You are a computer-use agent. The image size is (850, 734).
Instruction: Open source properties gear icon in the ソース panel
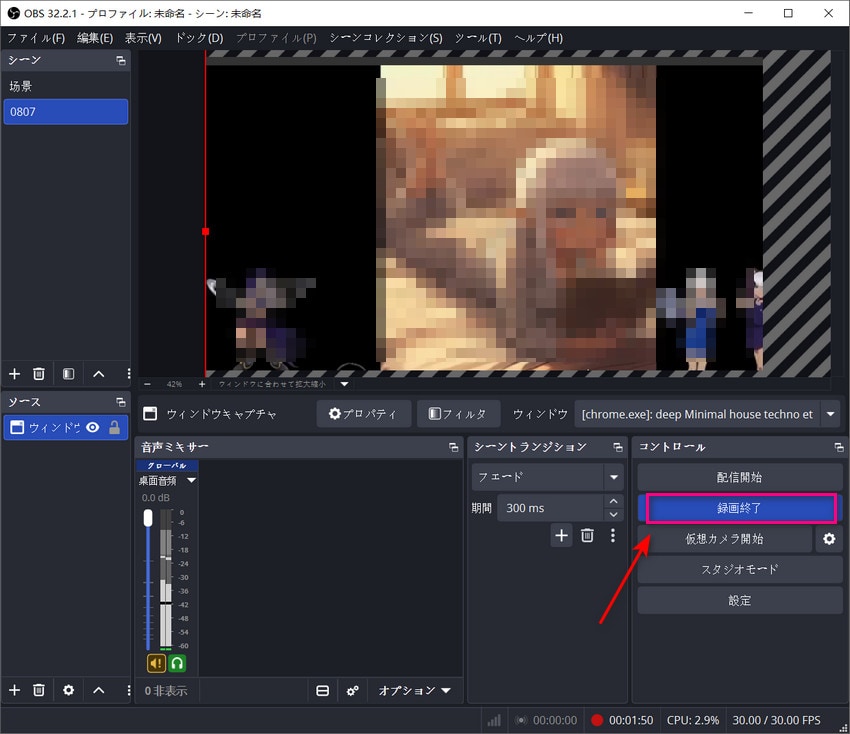(x=68, y=690)
